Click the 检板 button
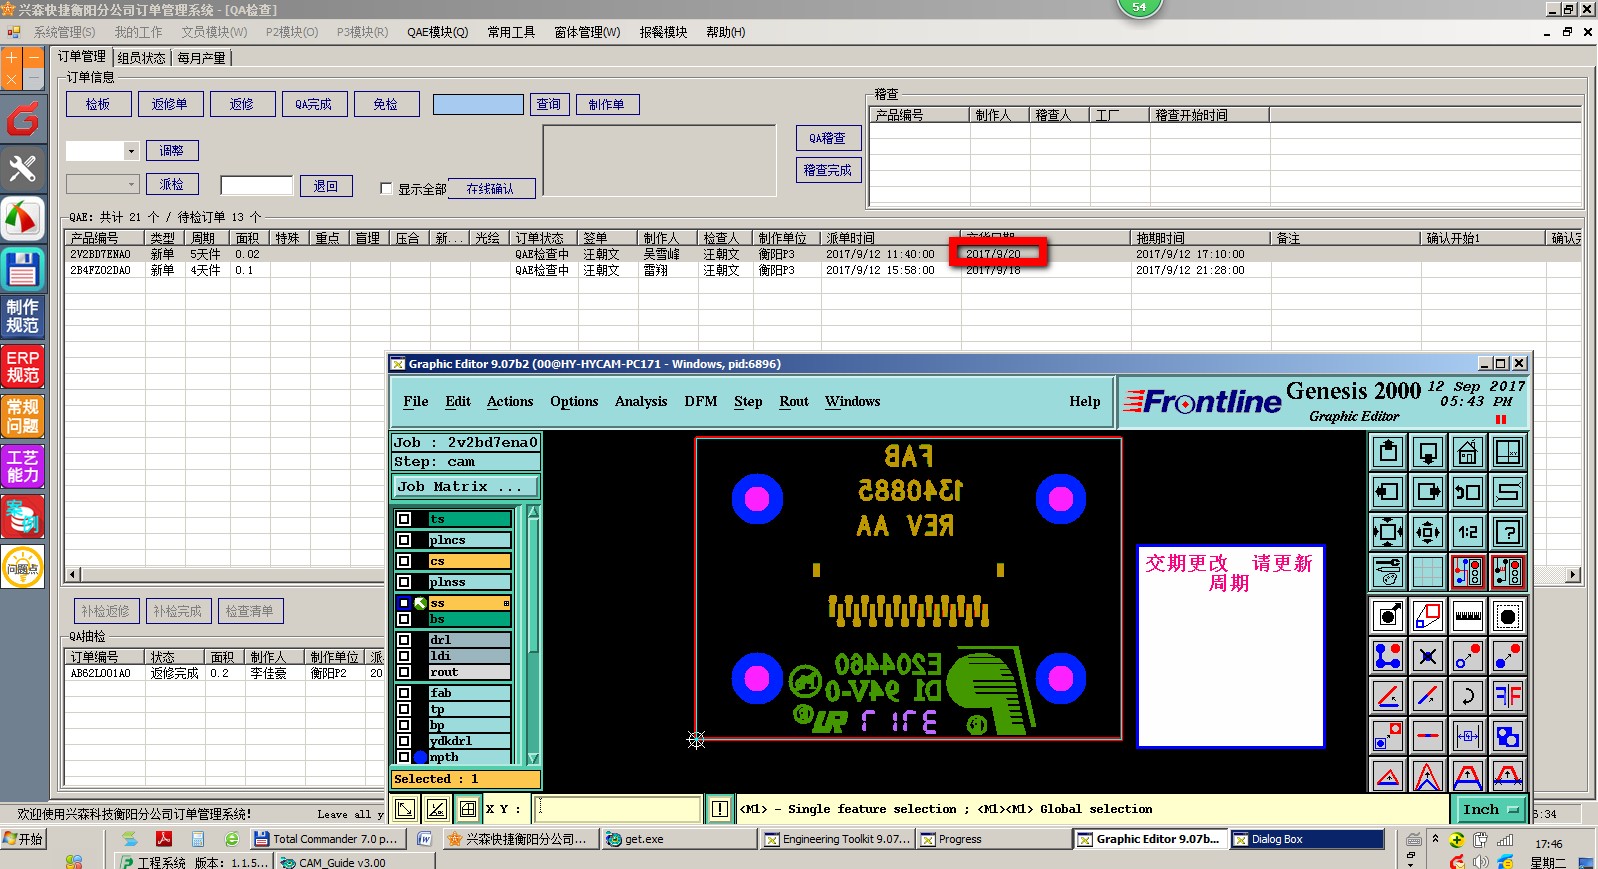1598x869 pixels. [x=98, y=104]
